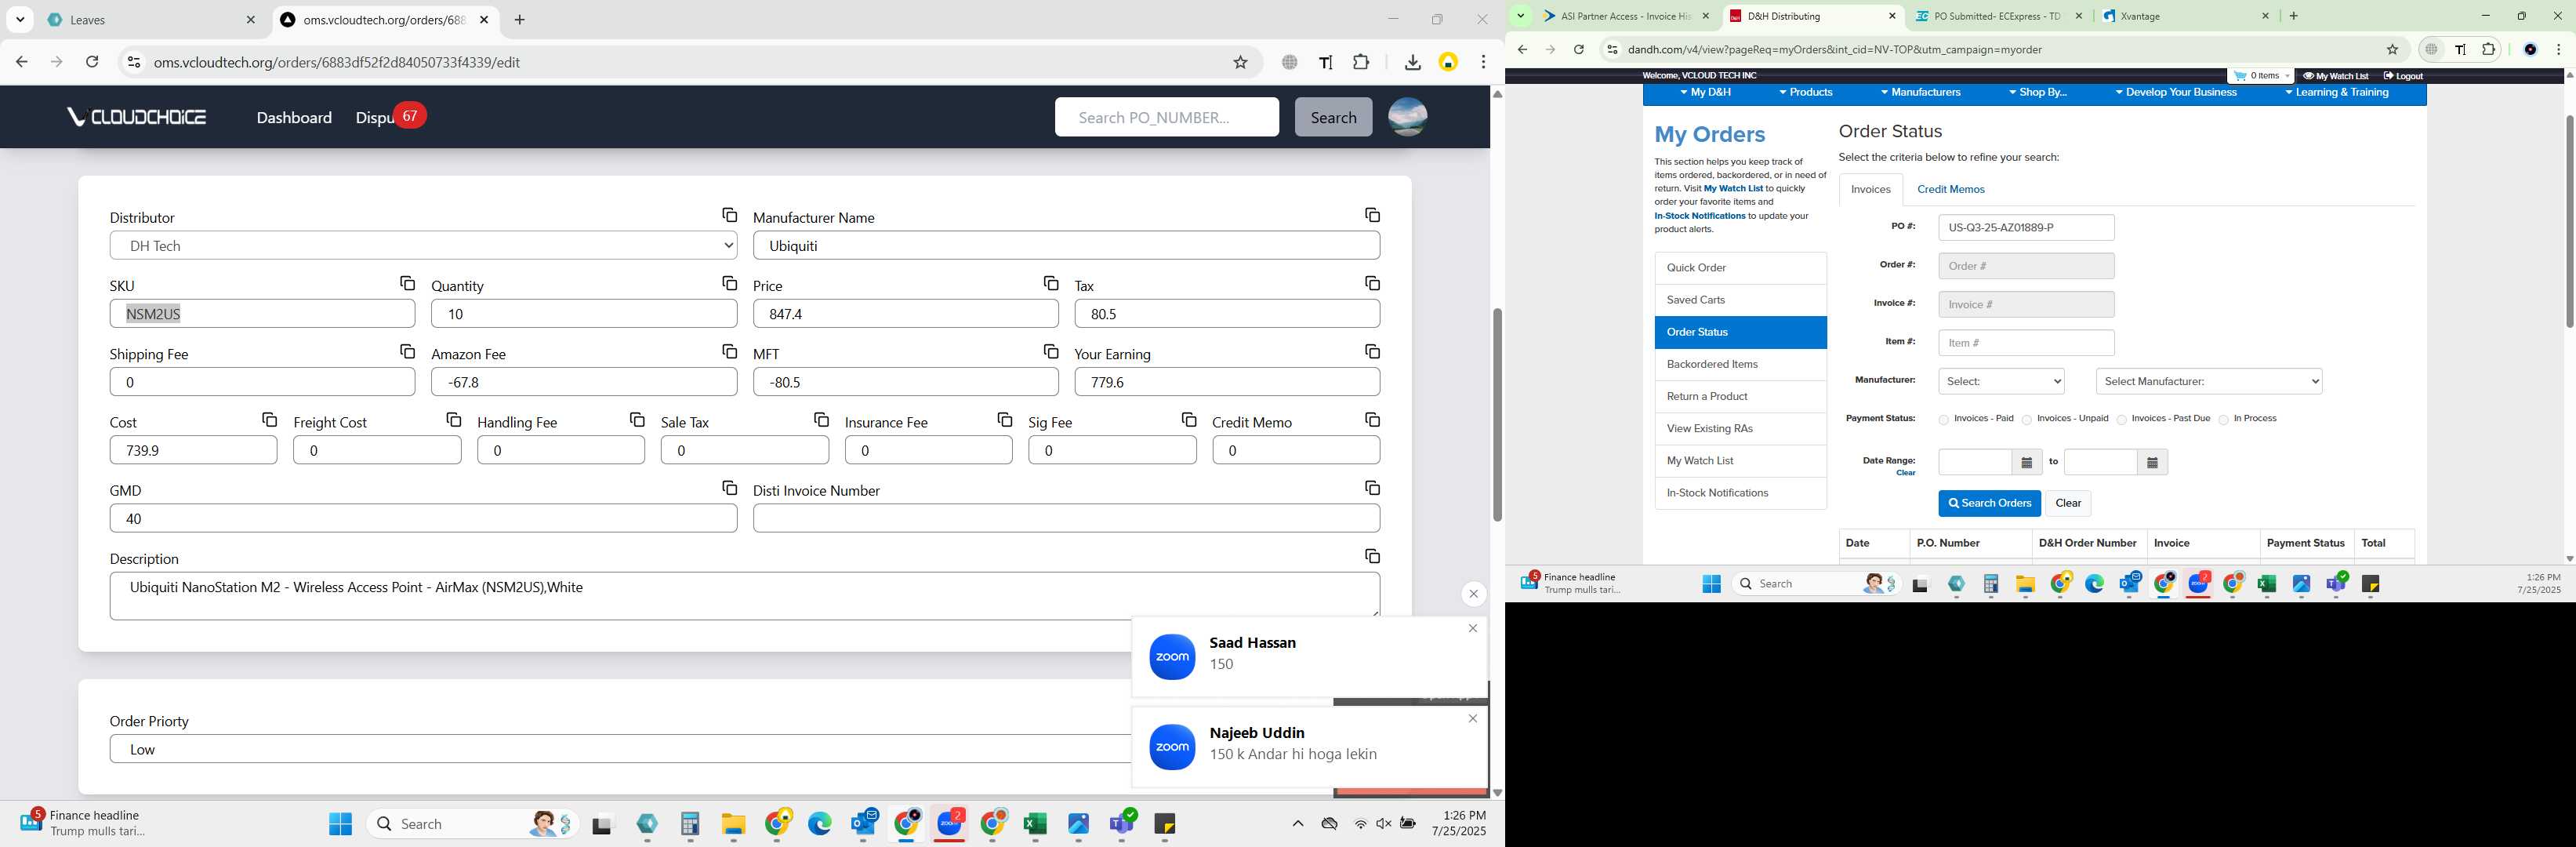Click the Search Orders button
Viewport: 2576px width, 847px height.
point(1989,503)
